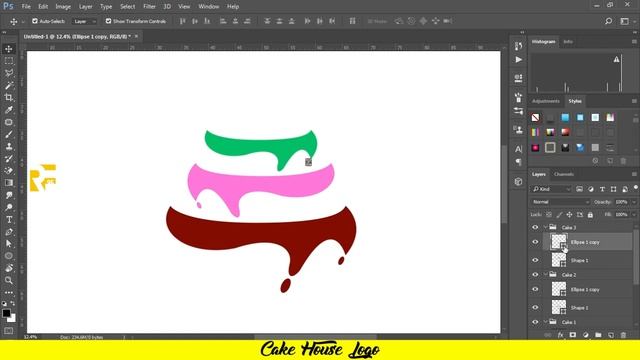Collapse the Cake 2 group
The width and height of the screenshot is (640, 360).
pyautogui.click(x=545, y=275)
